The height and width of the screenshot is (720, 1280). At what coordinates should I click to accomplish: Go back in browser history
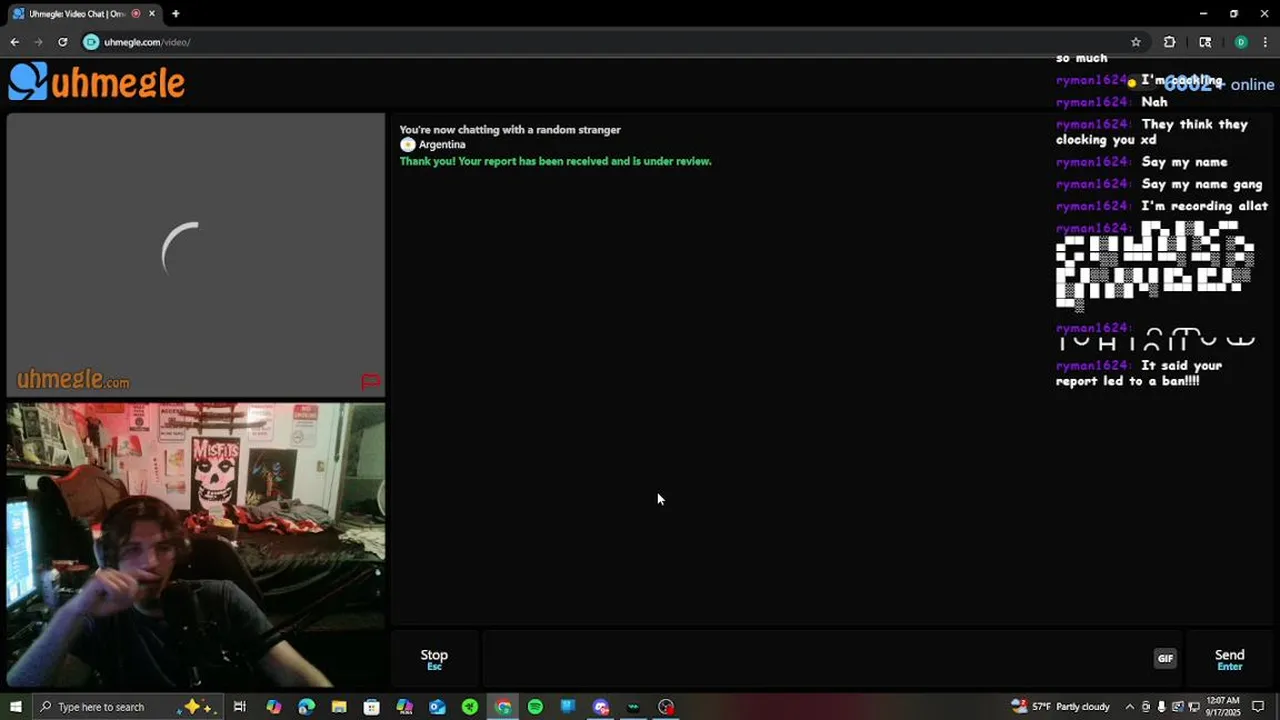tap(14, 42)
